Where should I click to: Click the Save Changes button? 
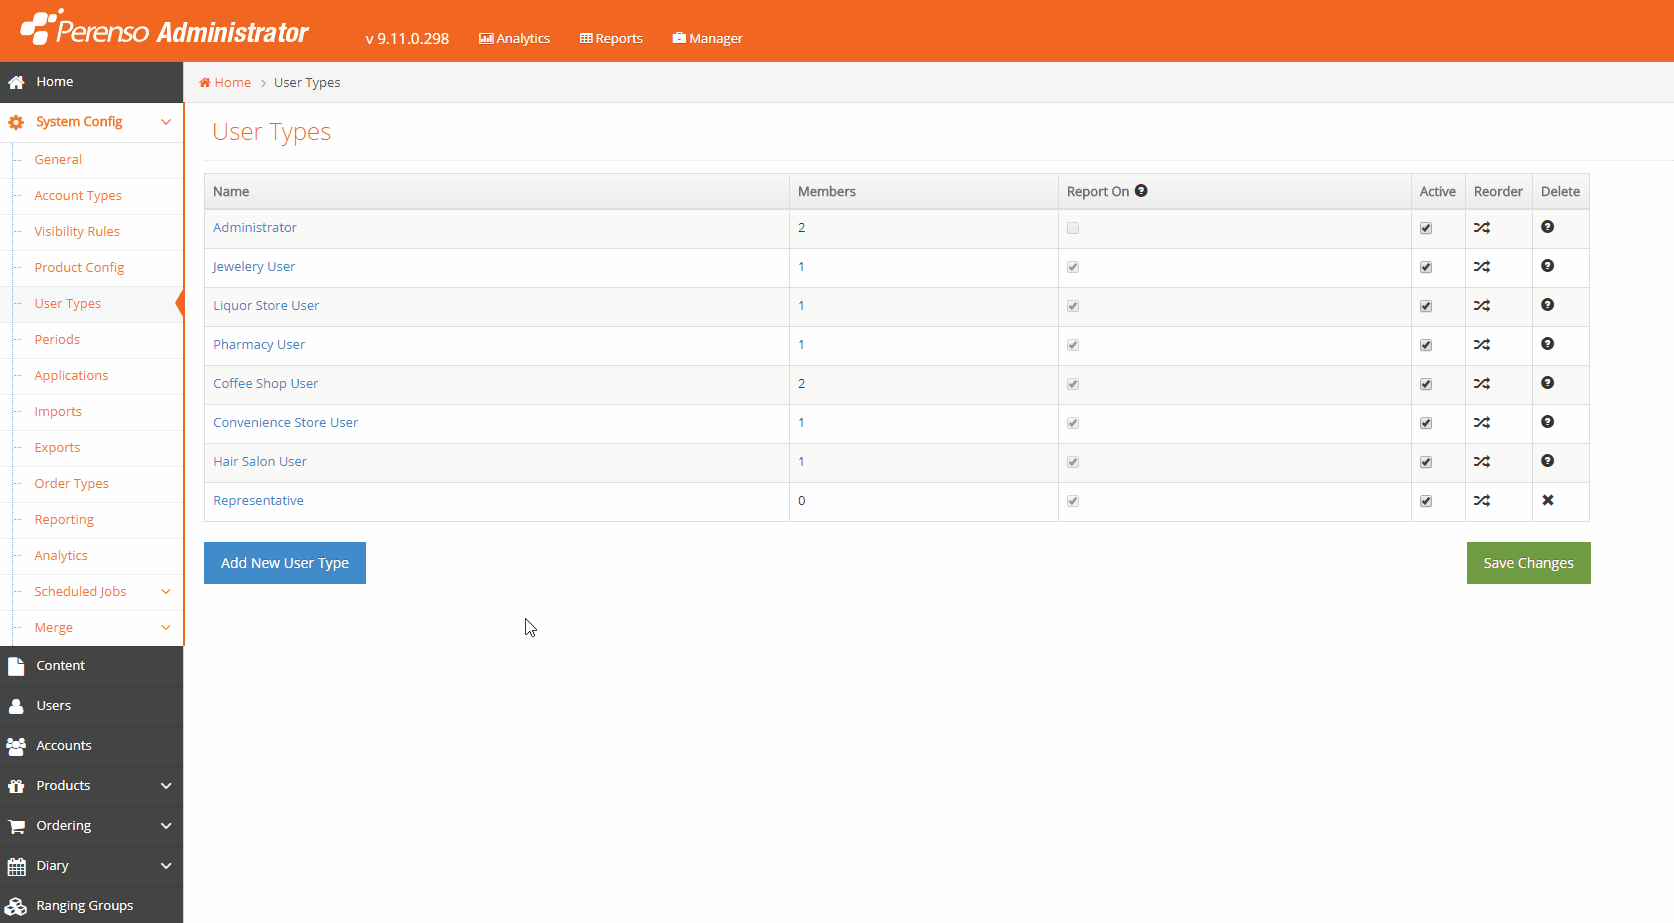coord(1528,563)
